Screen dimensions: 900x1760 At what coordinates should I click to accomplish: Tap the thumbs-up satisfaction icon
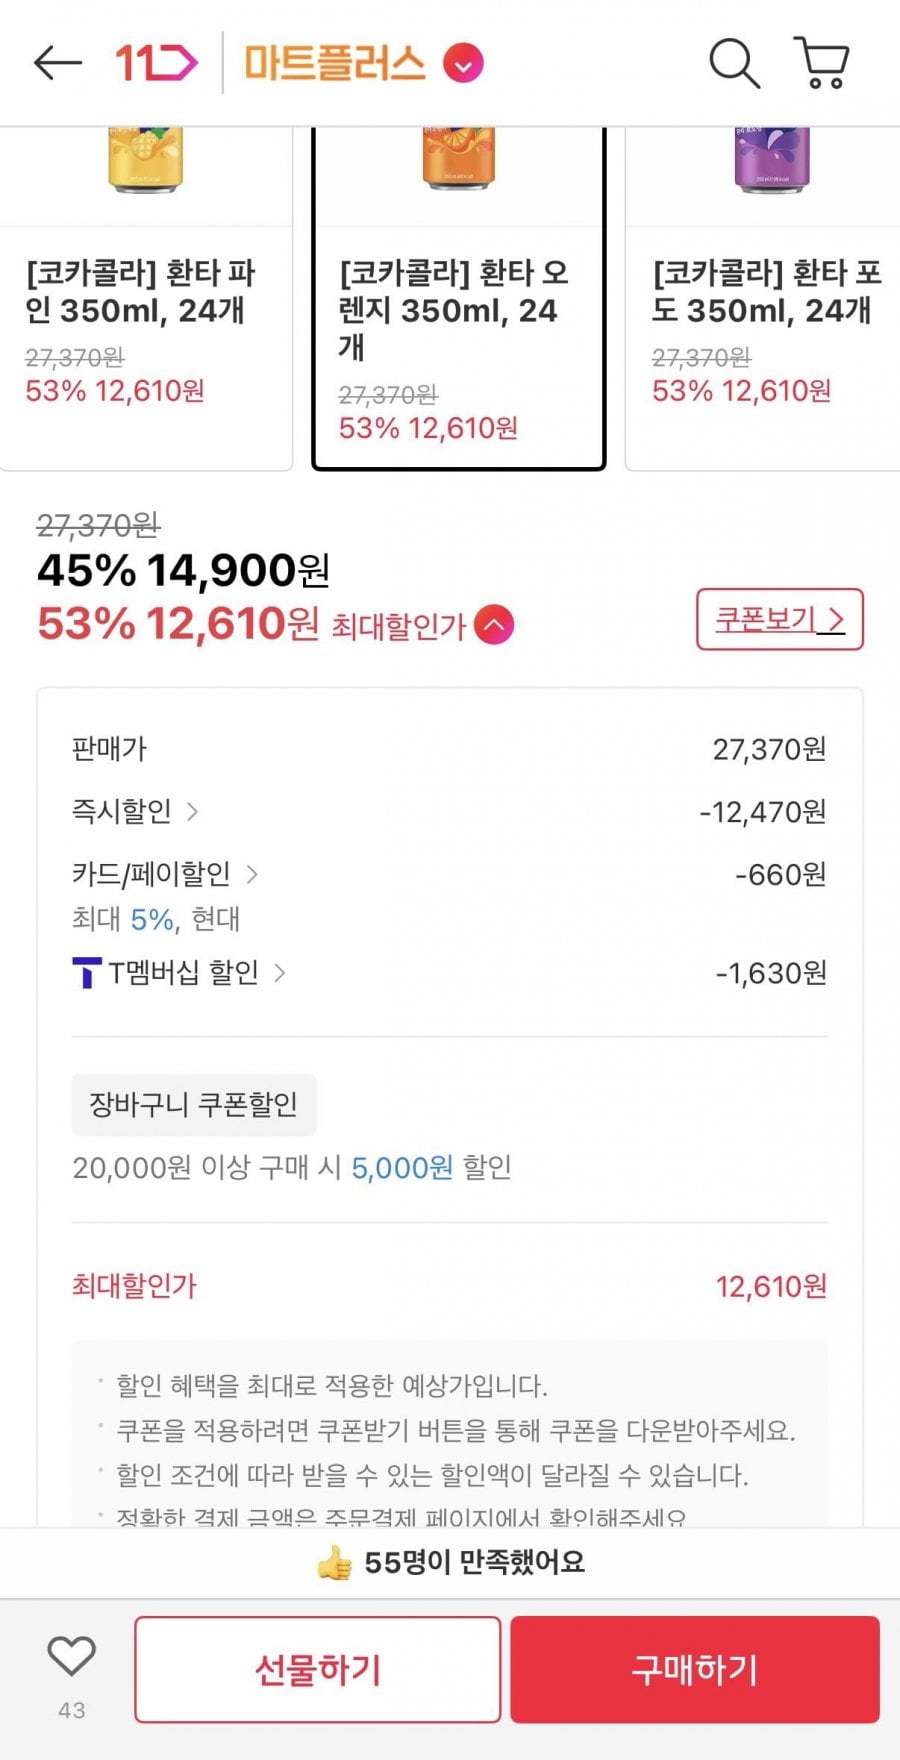pyautogui.click(x=334, y=1563)
